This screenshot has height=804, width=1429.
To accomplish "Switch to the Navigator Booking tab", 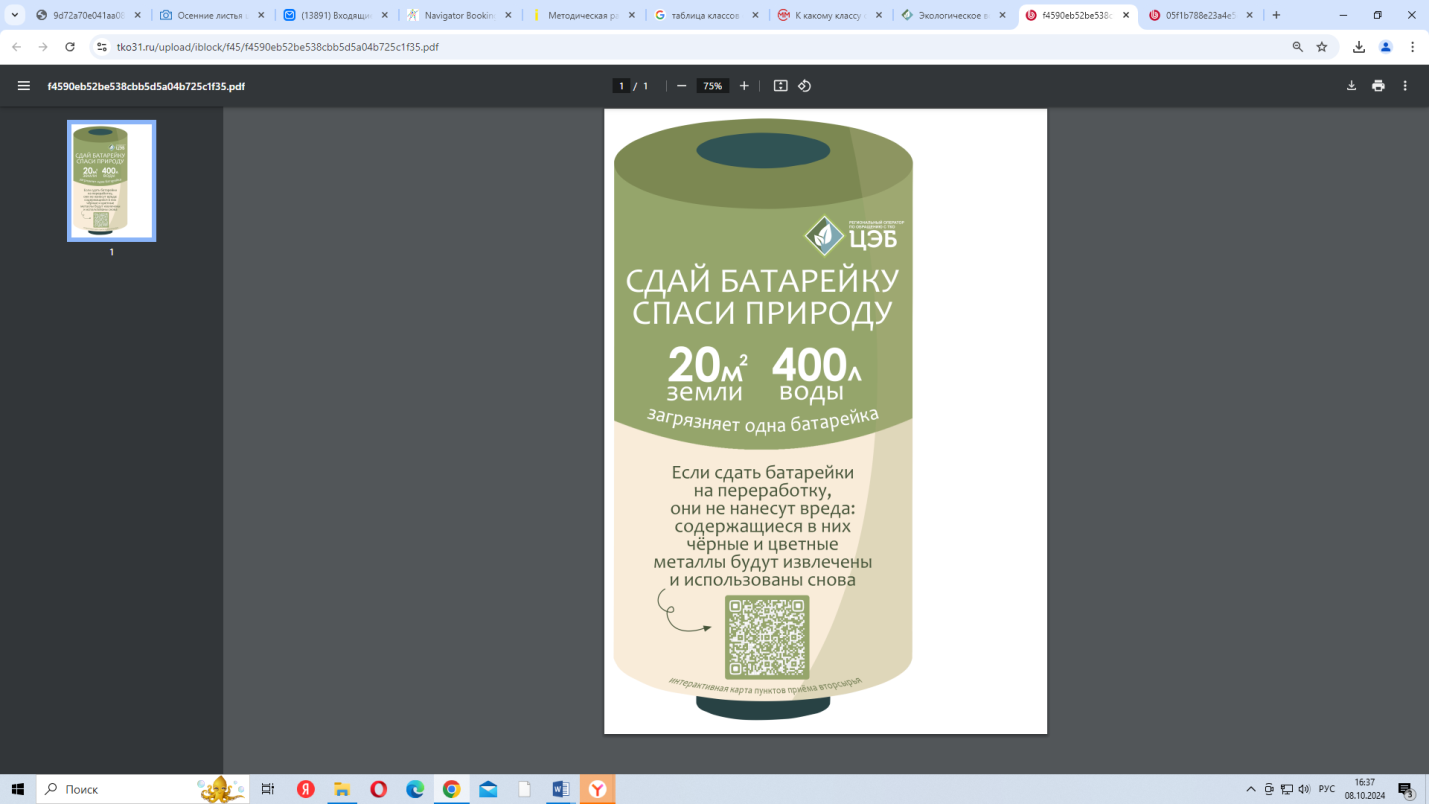I will click(460, 16).
